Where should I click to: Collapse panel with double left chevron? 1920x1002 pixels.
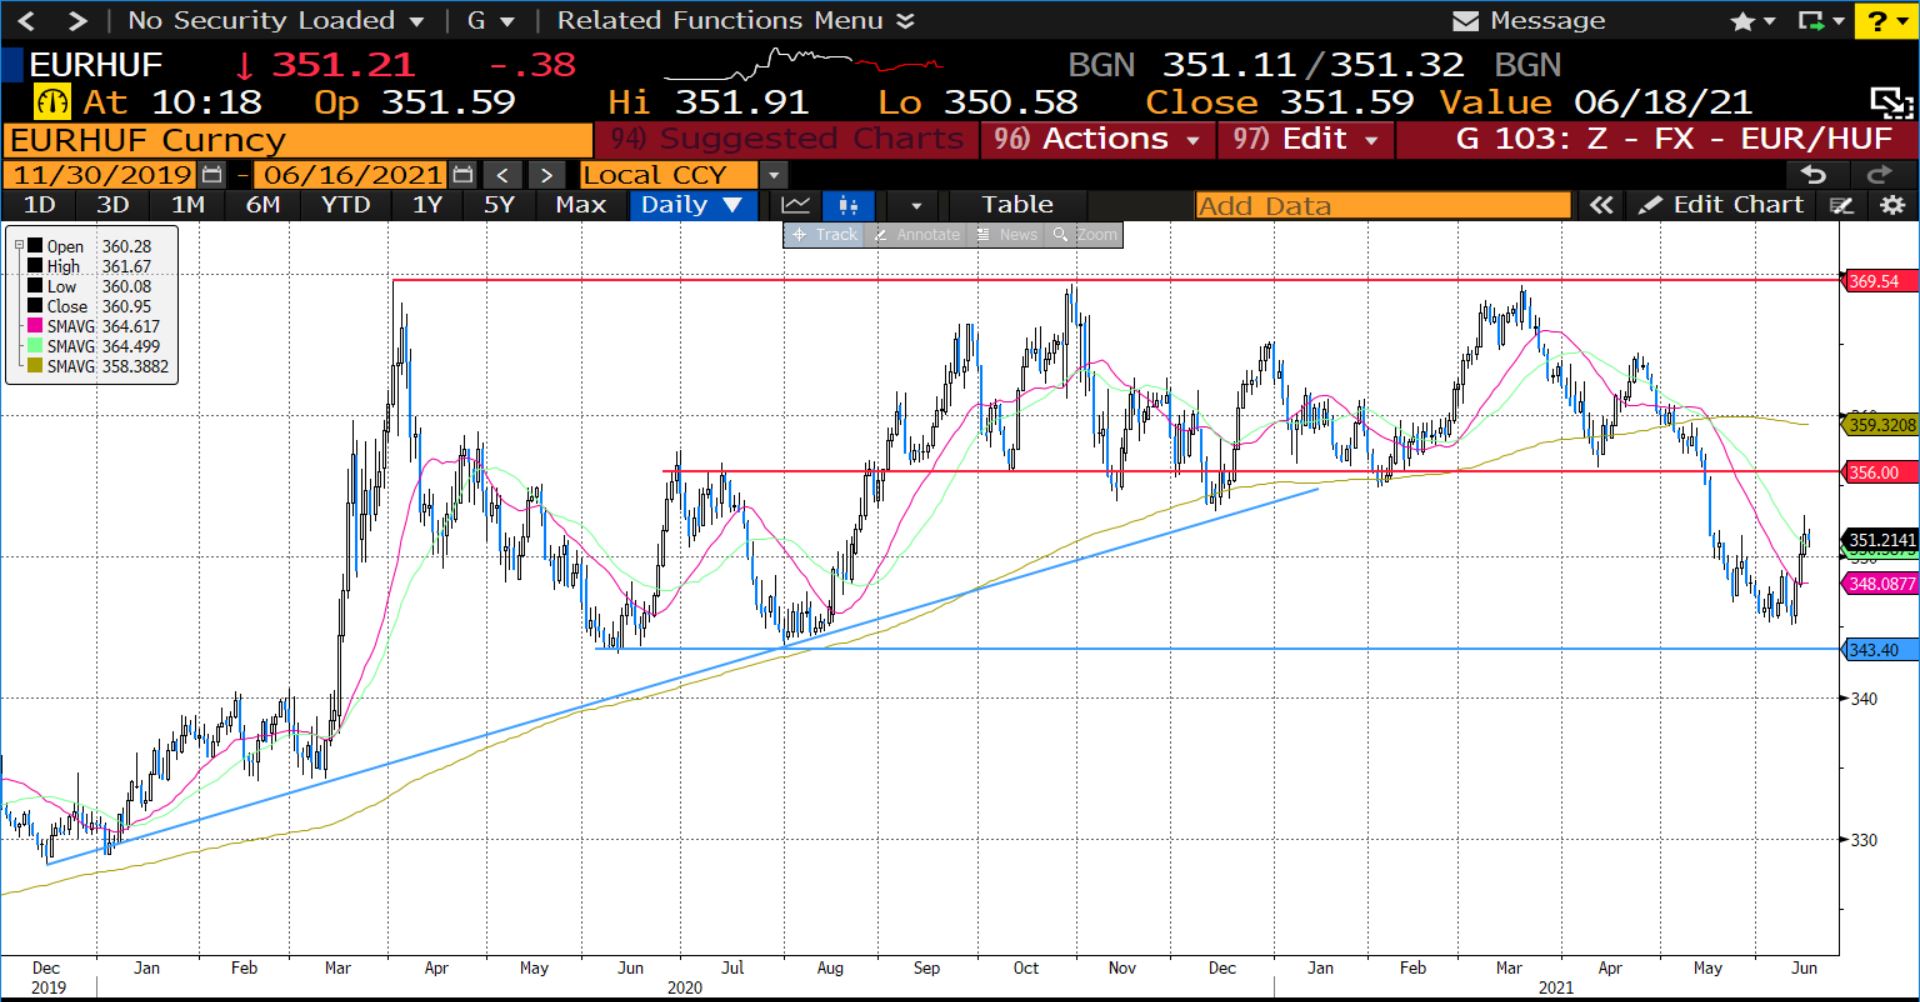pos(1601,205)
